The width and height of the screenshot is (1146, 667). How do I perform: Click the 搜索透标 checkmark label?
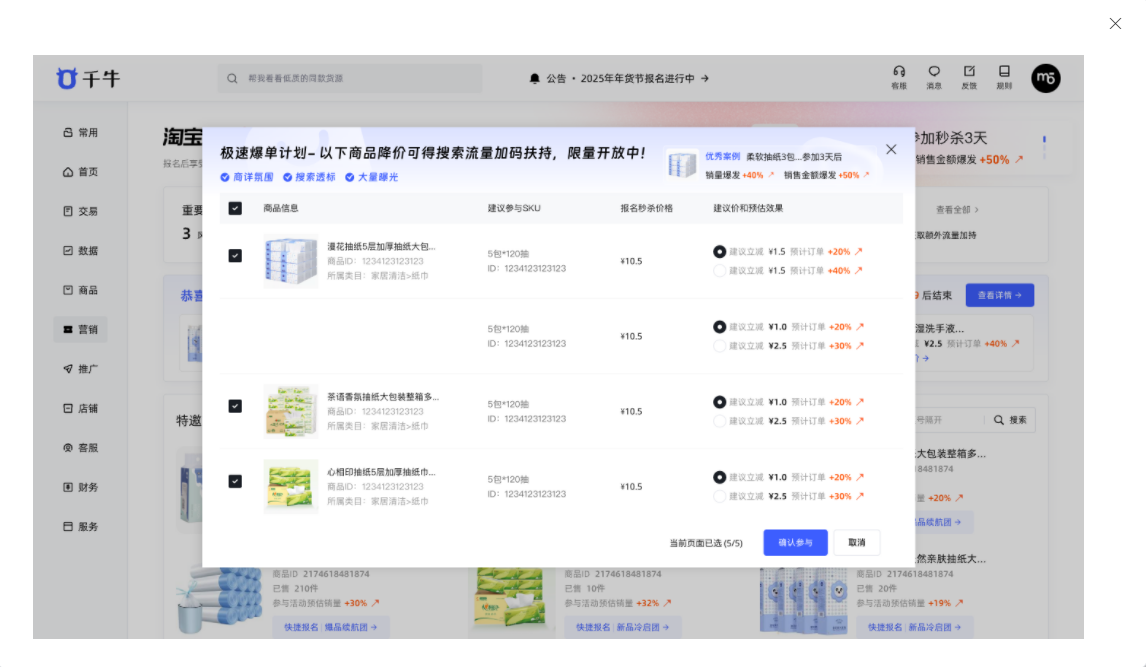309,178
